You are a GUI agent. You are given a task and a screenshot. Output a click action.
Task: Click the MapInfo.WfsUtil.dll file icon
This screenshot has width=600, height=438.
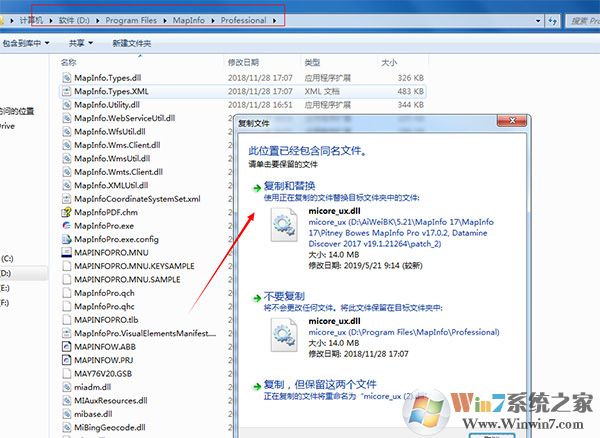[67, 131]
